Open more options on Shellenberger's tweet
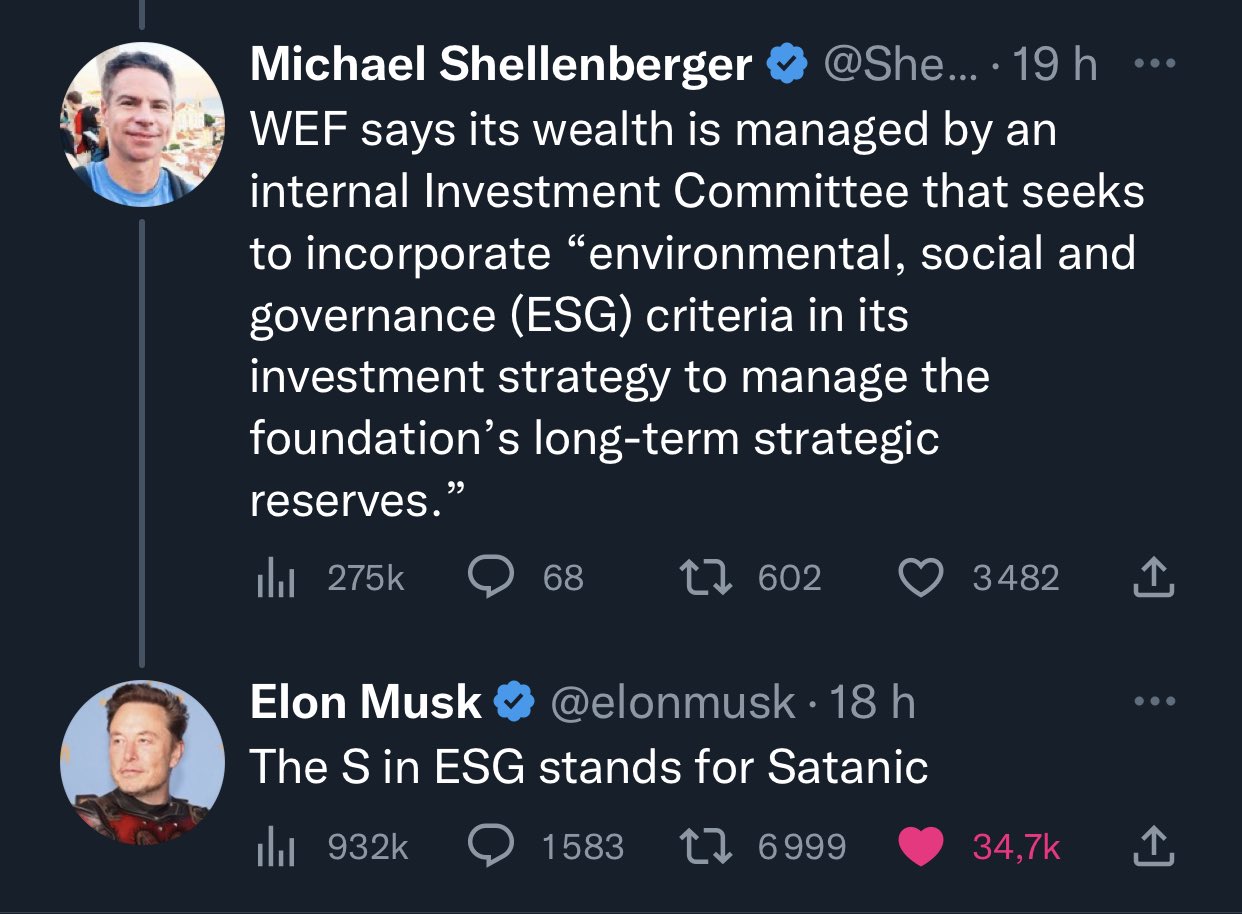This screenshot has height=914, width=1242. pos(1154,65)
